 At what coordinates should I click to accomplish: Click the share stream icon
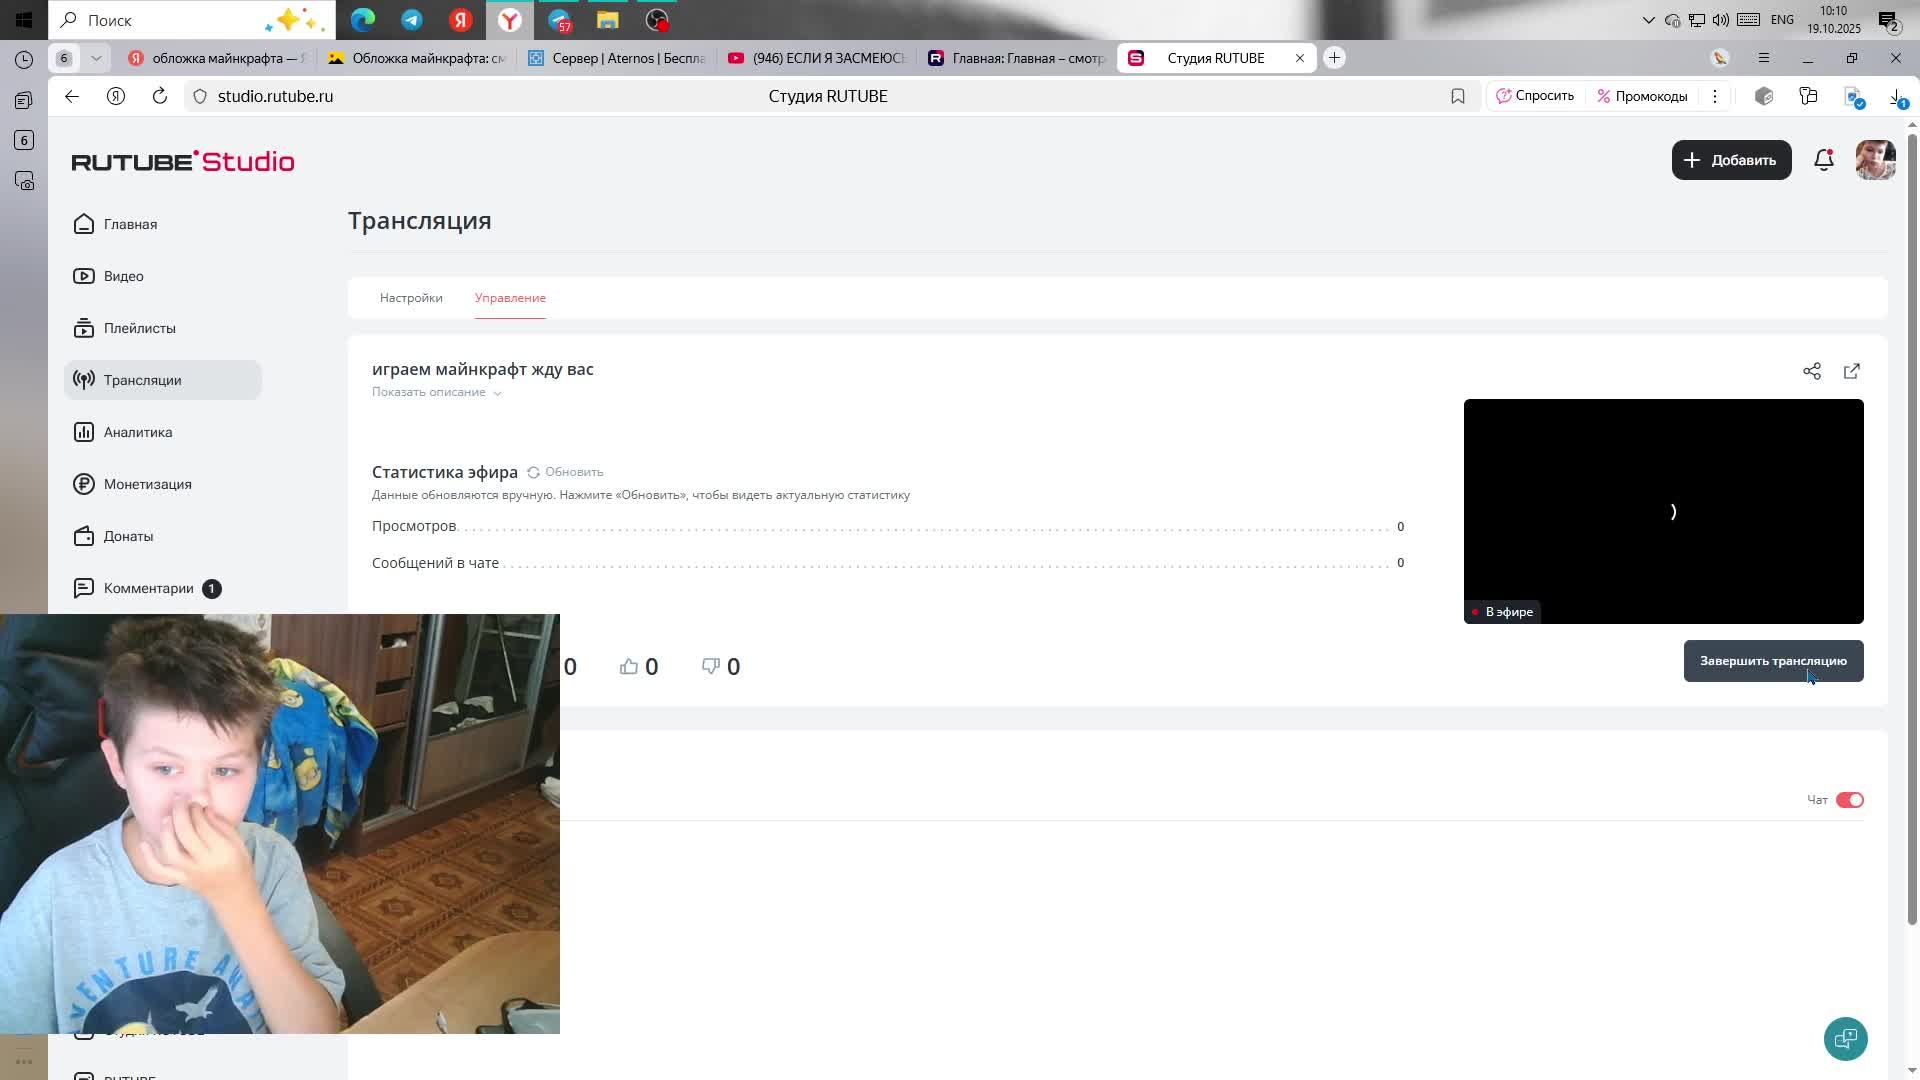1811,371
